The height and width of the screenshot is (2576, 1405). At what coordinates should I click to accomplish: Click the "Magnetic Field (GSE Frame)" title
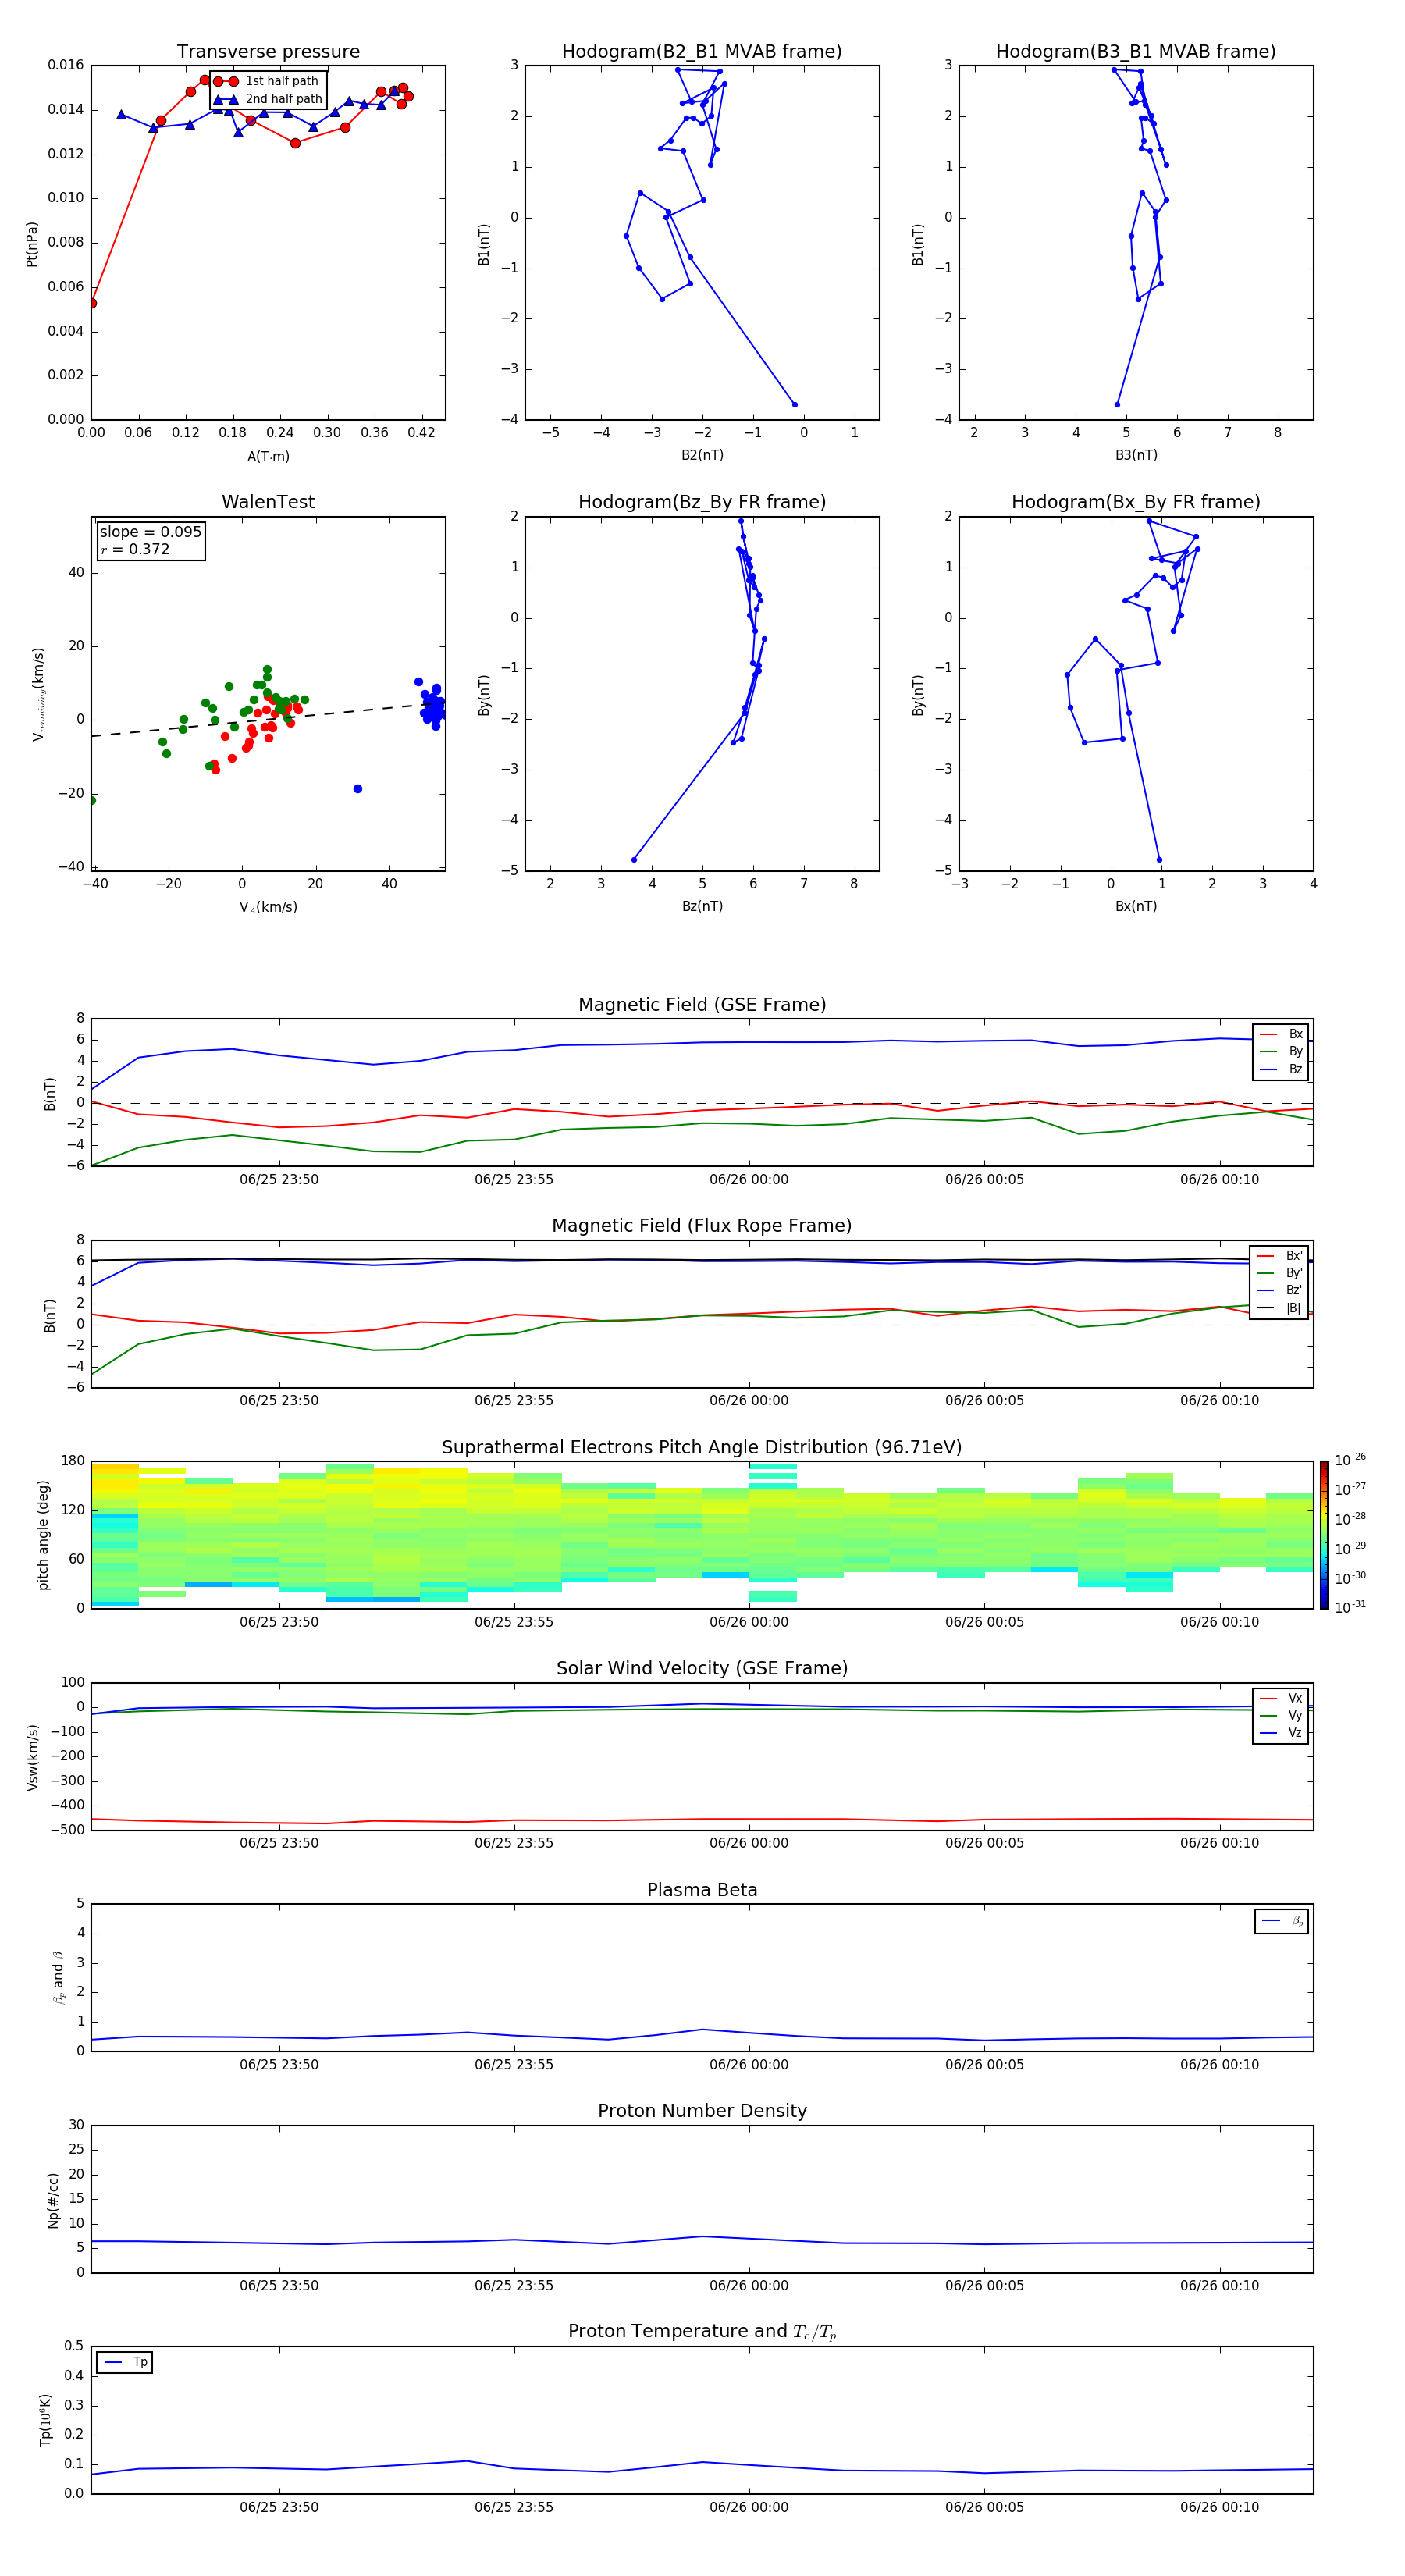coord(702,1005)
